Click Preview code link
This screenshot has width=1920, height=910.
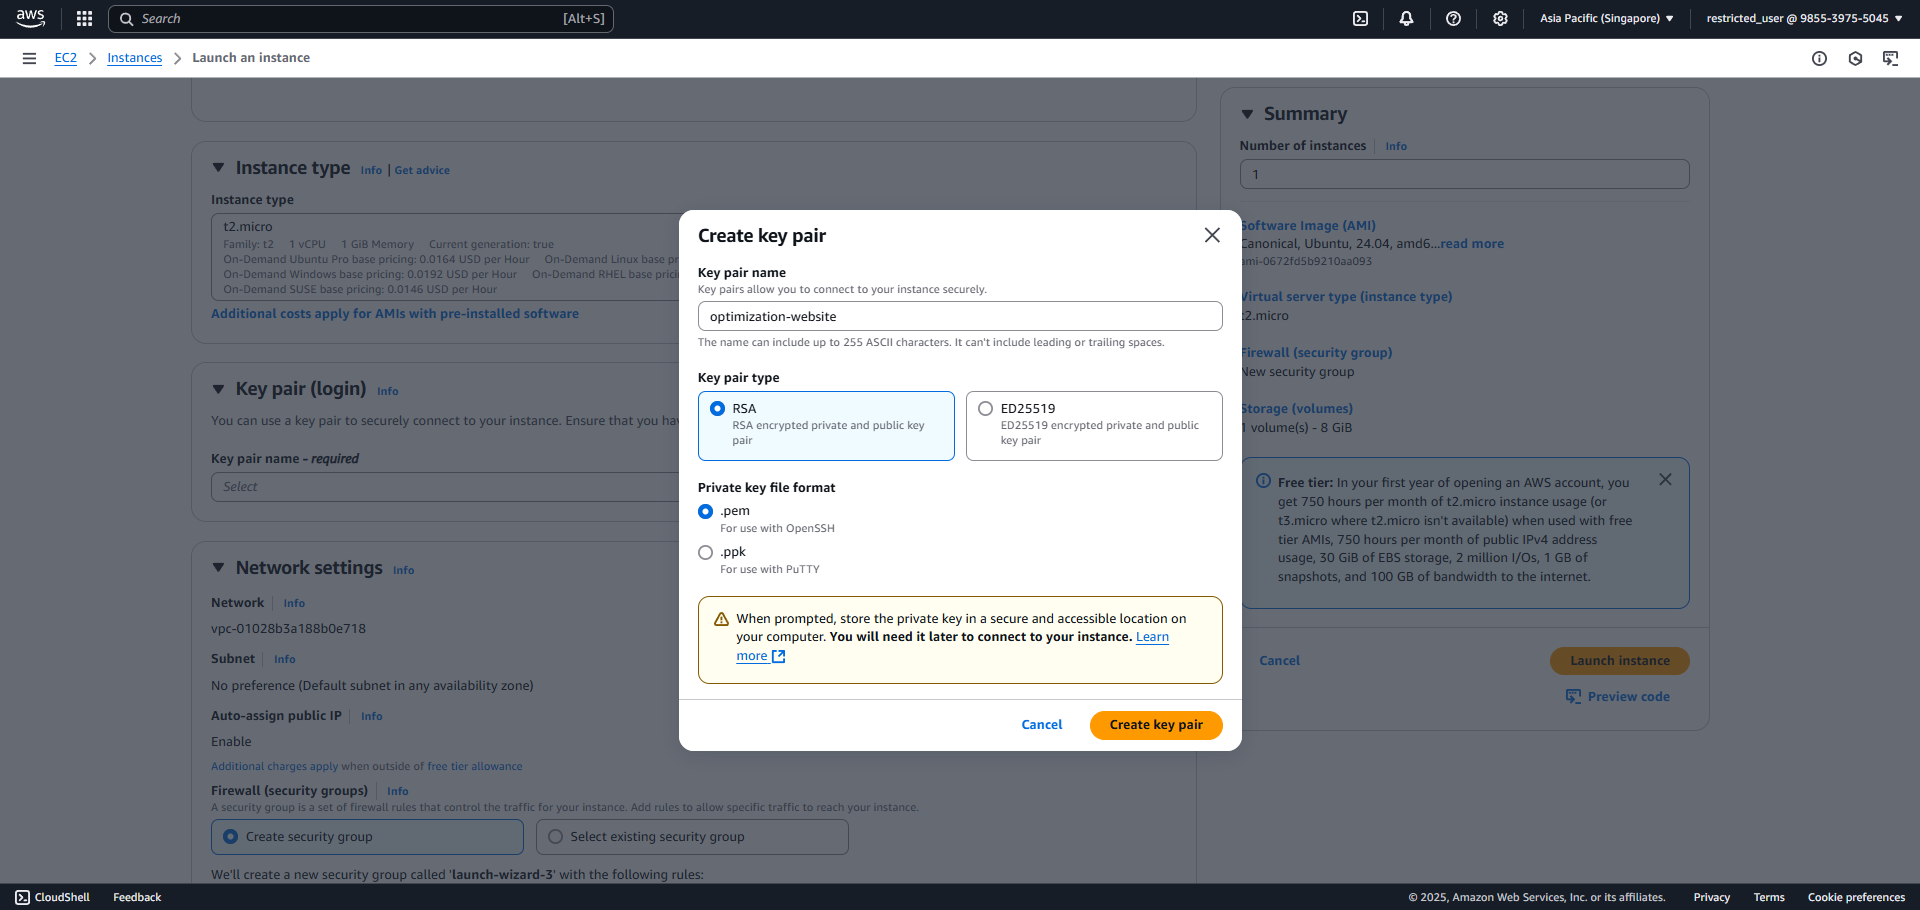tap(1628, 697)
